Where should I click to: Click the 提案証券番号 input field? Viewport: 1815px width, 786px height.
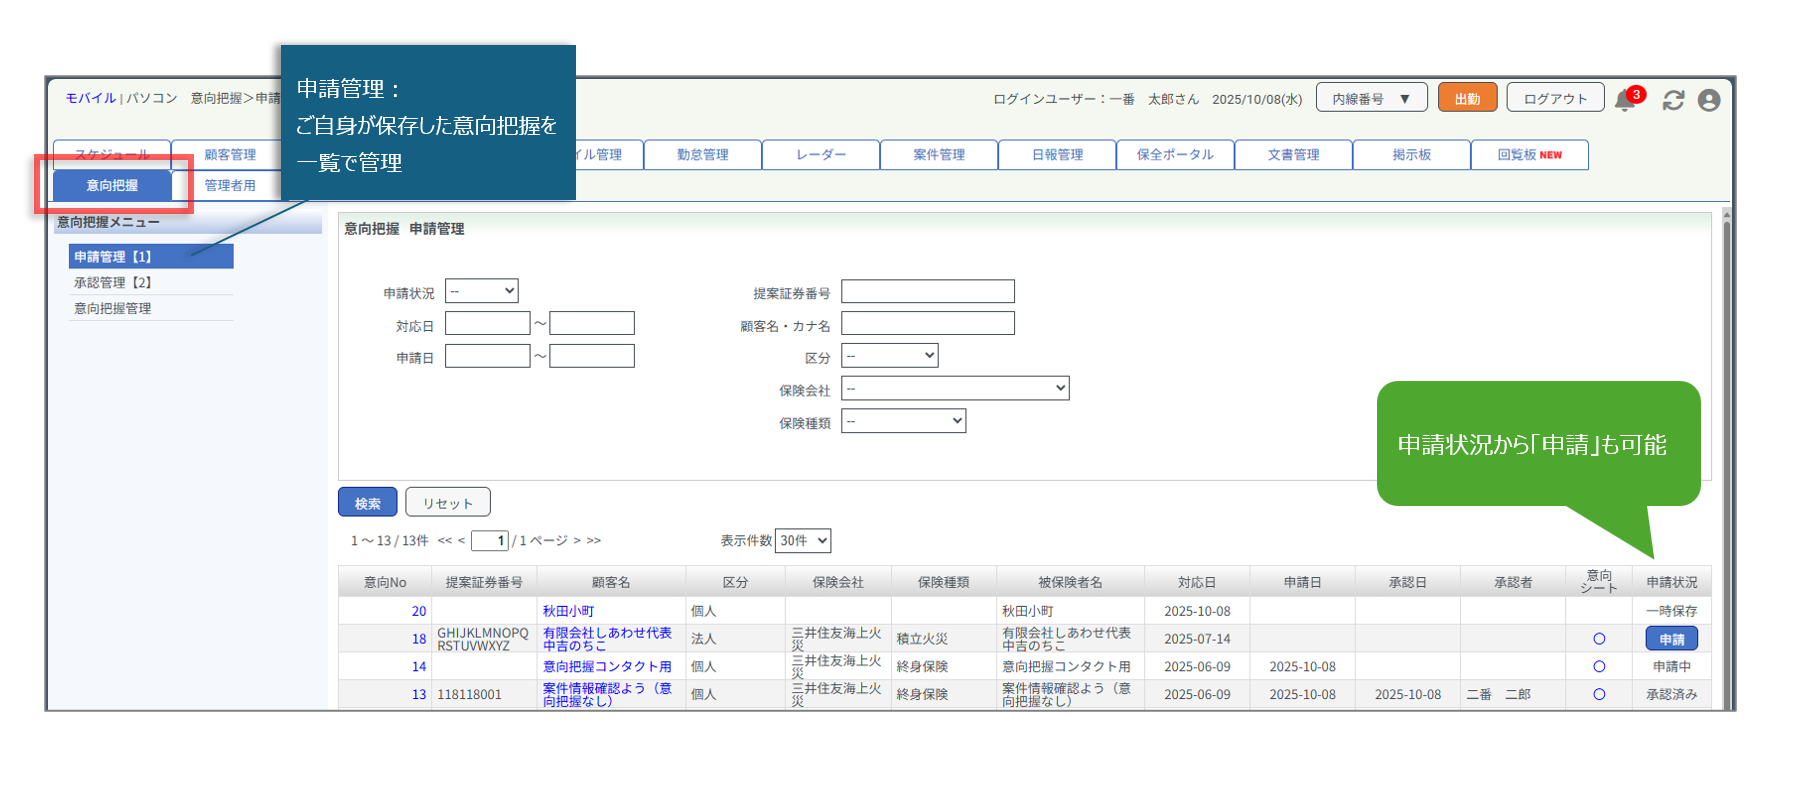(x=927, y=291)
